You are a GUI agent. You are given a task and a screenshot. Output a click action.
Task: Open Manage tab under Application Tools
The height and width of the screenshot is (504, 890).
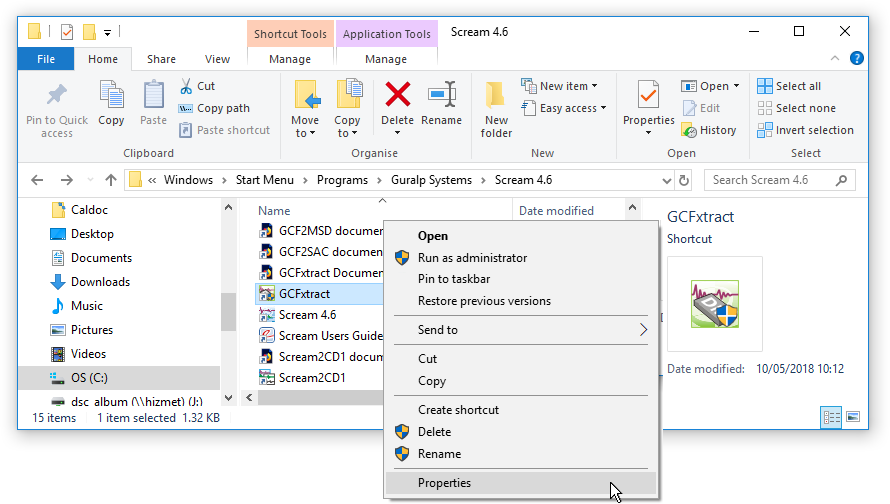click(x=386, y=59)
